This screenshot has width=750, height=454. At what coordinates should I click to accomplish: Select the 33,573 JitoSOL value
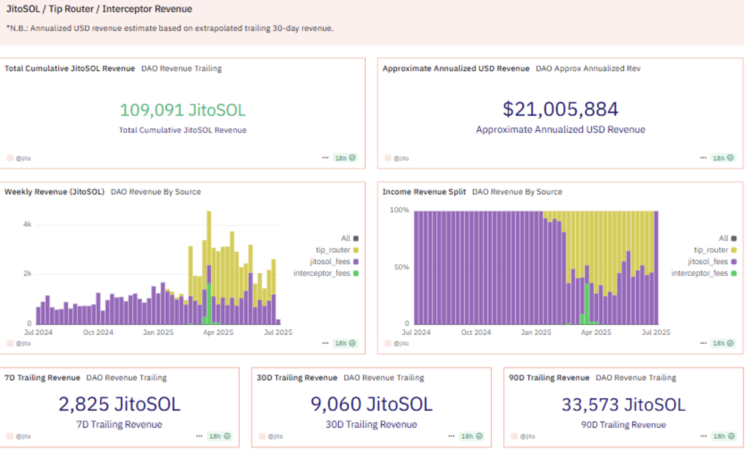623,405
